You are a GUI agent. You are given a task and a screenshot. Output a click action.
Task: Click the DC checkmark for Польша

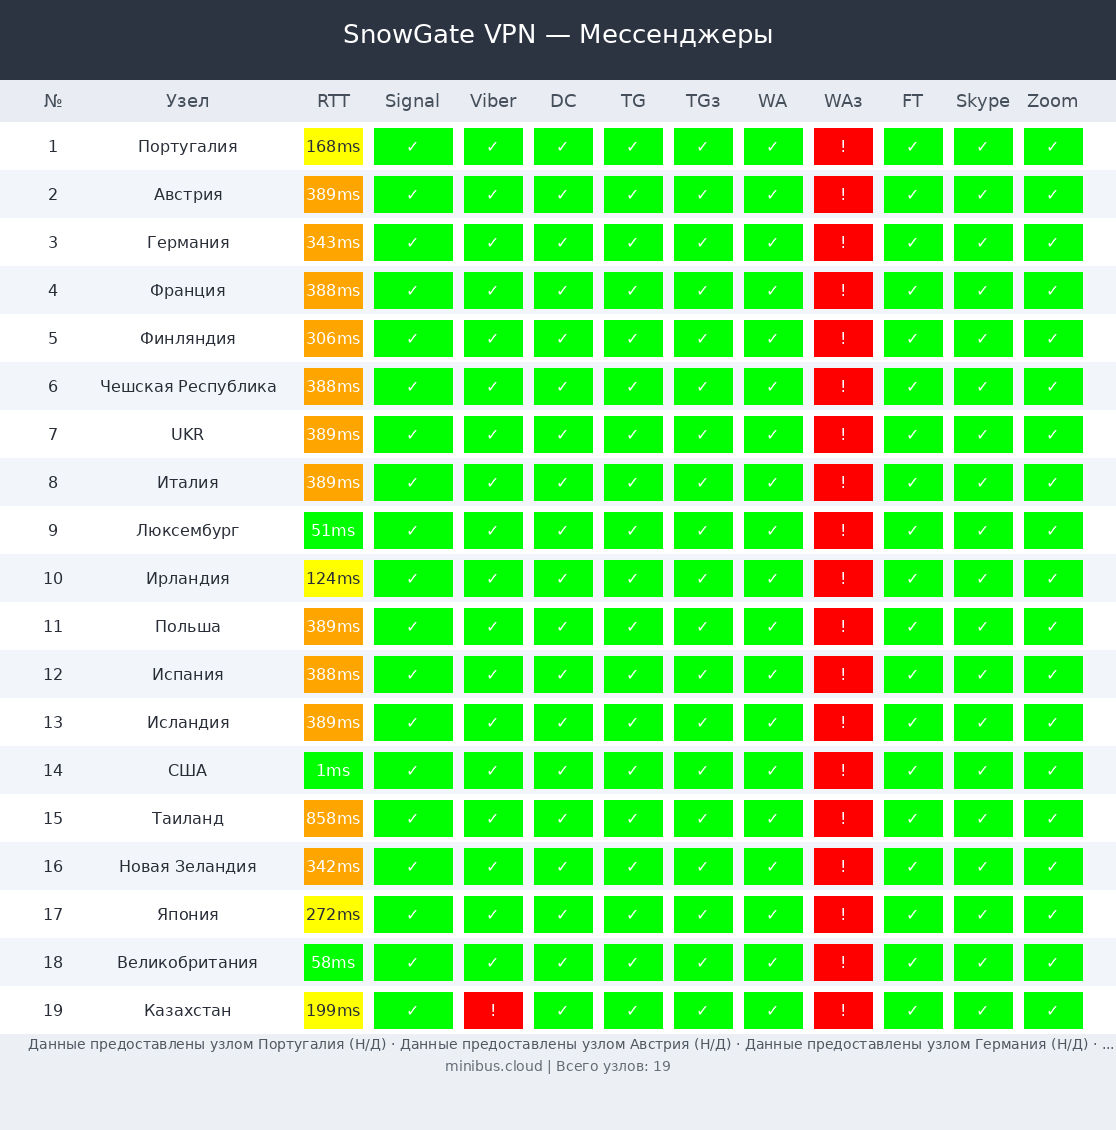pos(563,626)
